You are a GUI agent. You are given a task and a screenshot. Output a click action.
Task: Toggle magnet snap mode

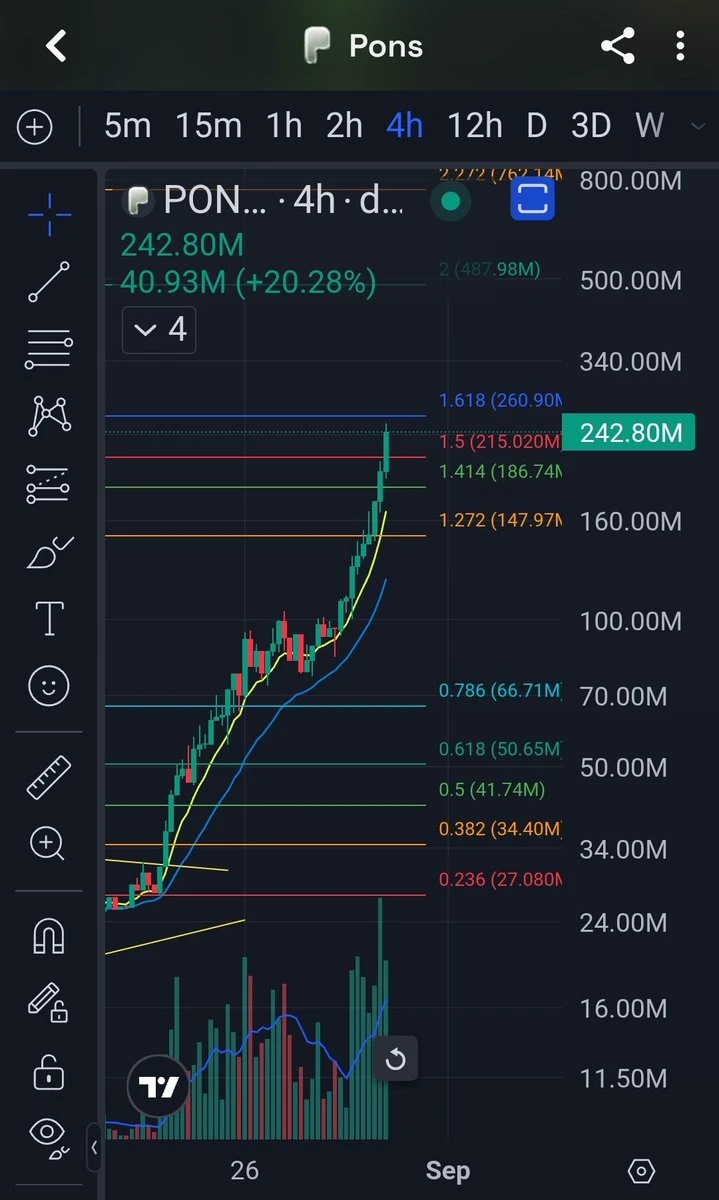tap(49, 936)
